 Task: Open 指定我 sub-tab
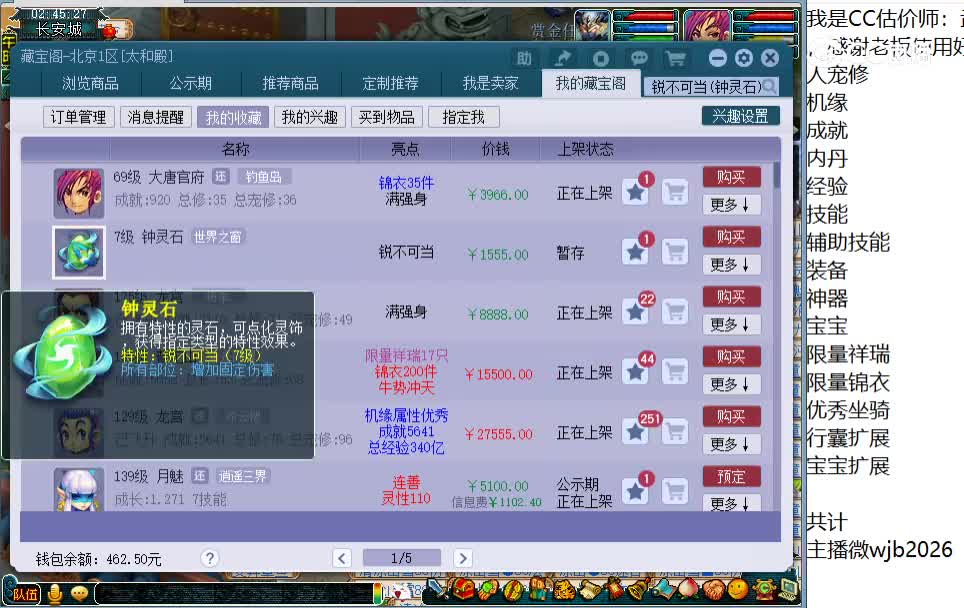(464, 117)
